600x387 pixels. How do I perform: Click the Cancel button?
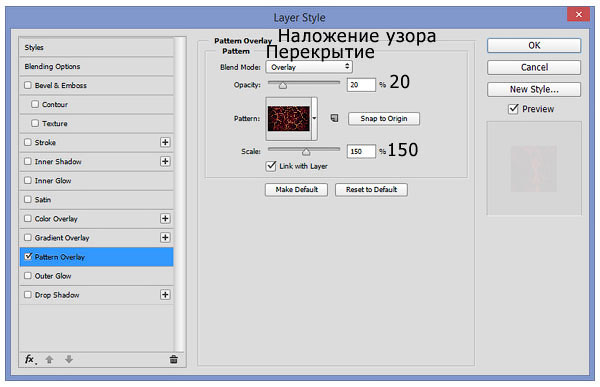(534, 67)
